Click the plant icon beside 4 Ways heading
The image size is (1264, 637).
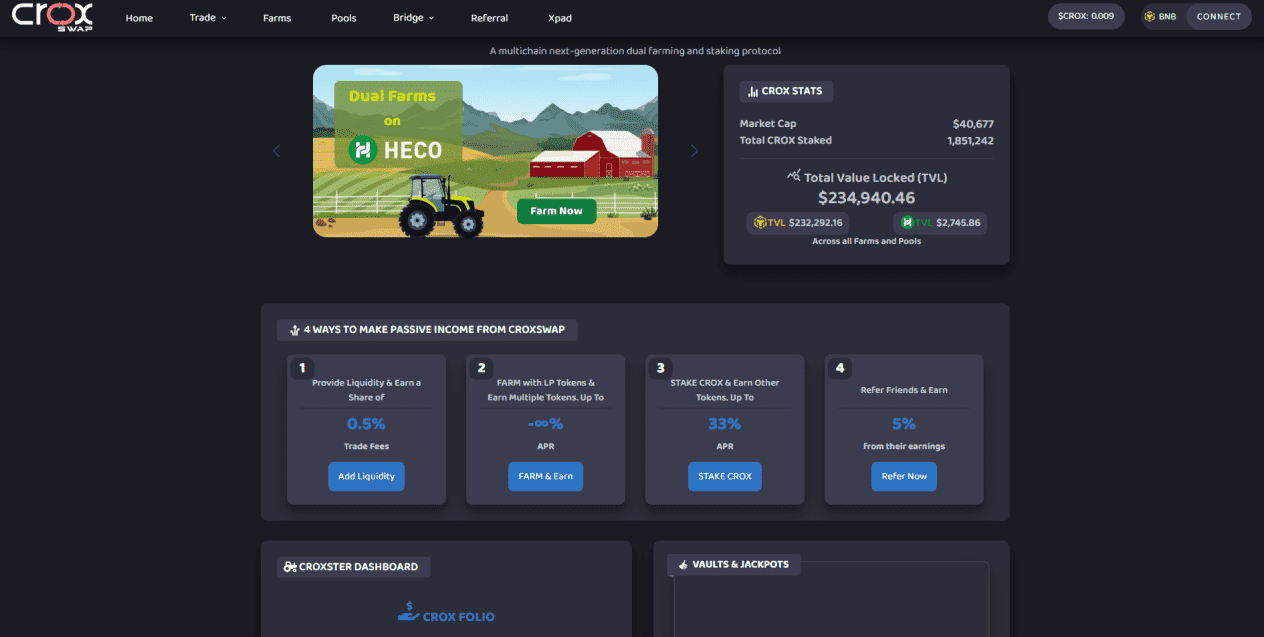(x=295, y=330)
